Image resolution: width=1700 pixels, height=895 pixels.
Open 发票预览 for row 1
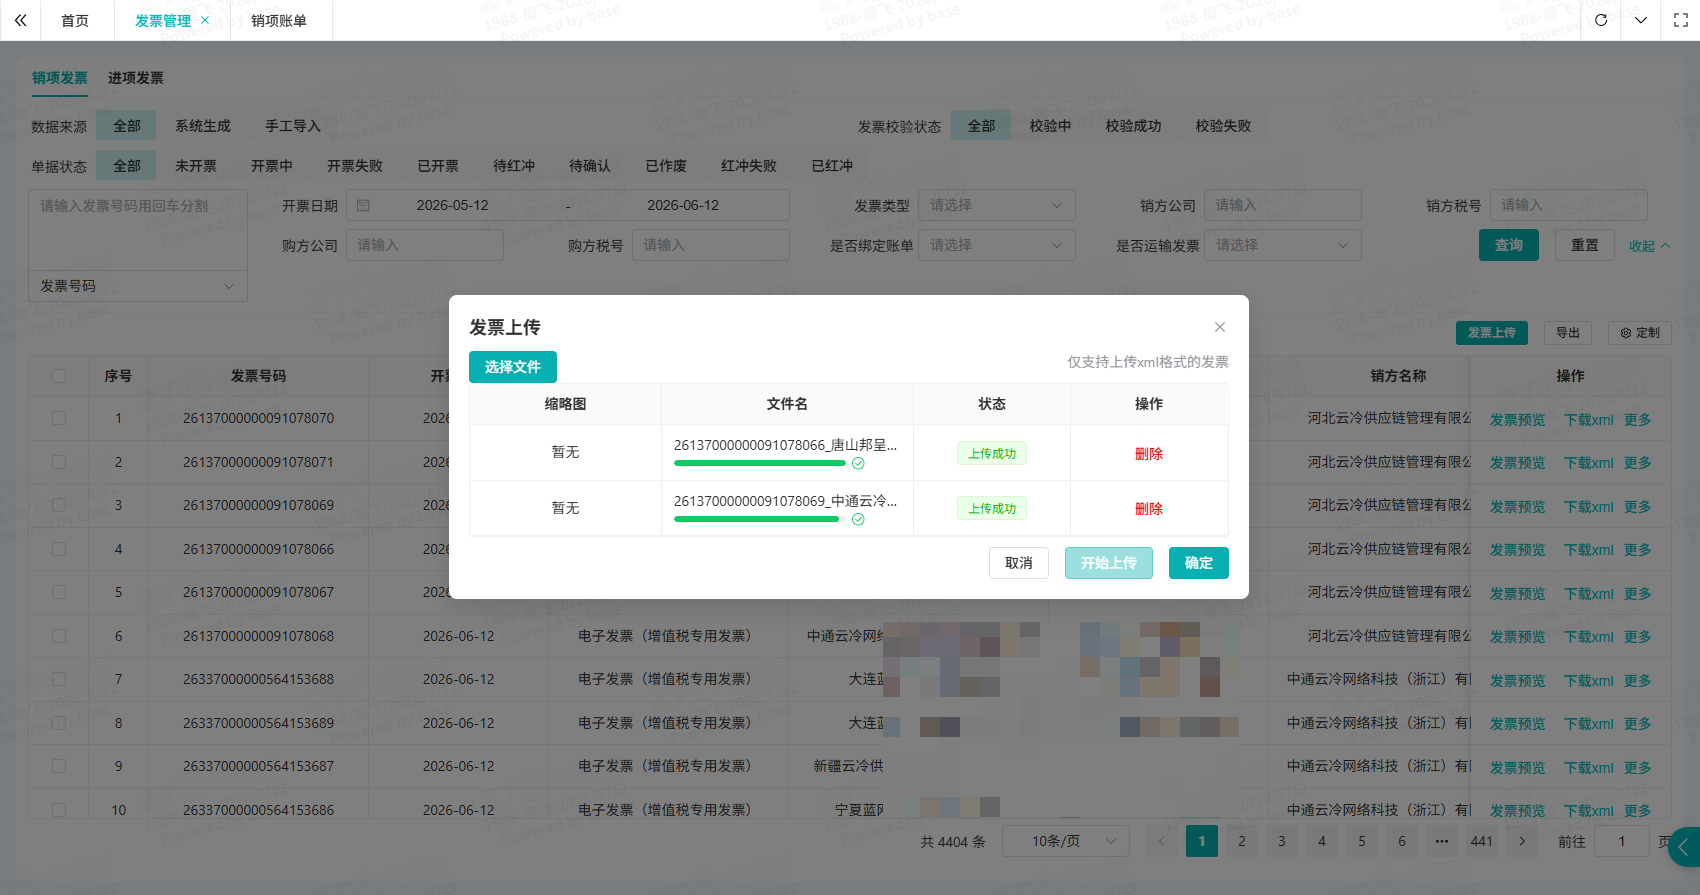[x=1518, y=420]
